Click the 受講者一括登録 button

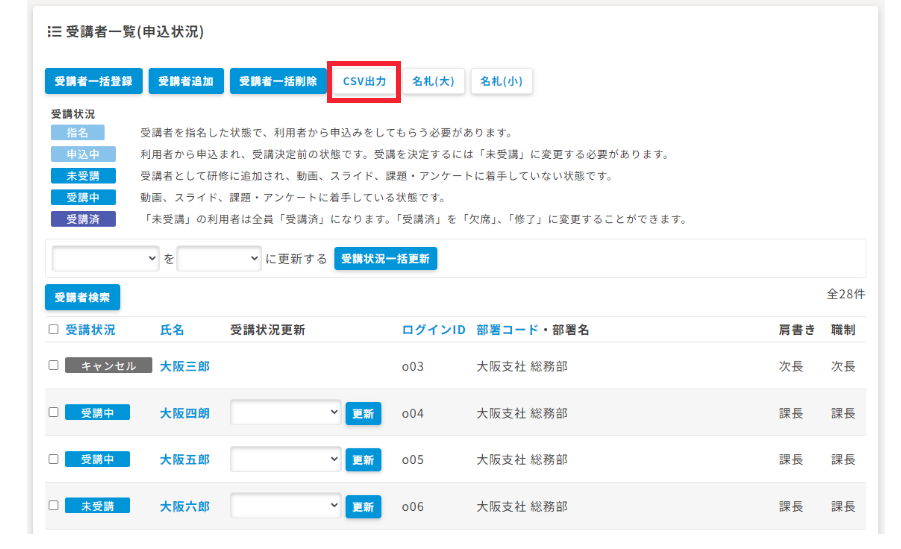94,81
